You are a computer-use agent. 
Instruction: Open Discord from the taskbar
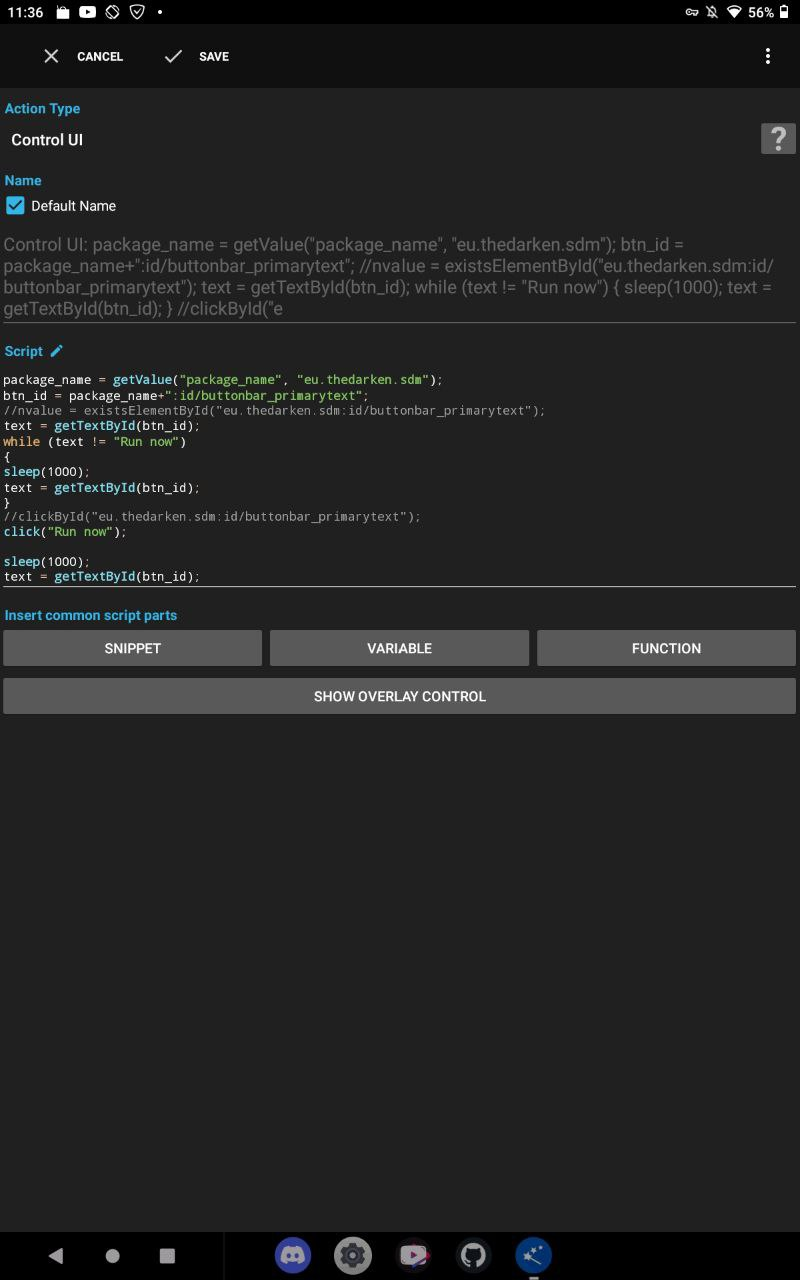[293, 1255]
